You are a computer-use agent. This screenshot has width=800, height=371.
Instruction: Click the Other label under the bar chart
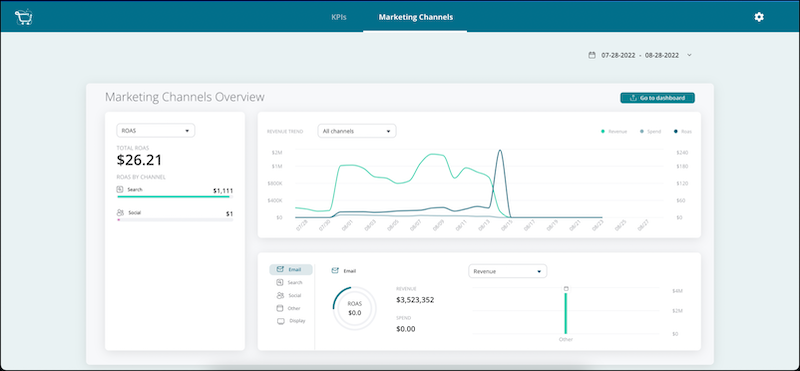pyautogui.click(x=565, y=339)
